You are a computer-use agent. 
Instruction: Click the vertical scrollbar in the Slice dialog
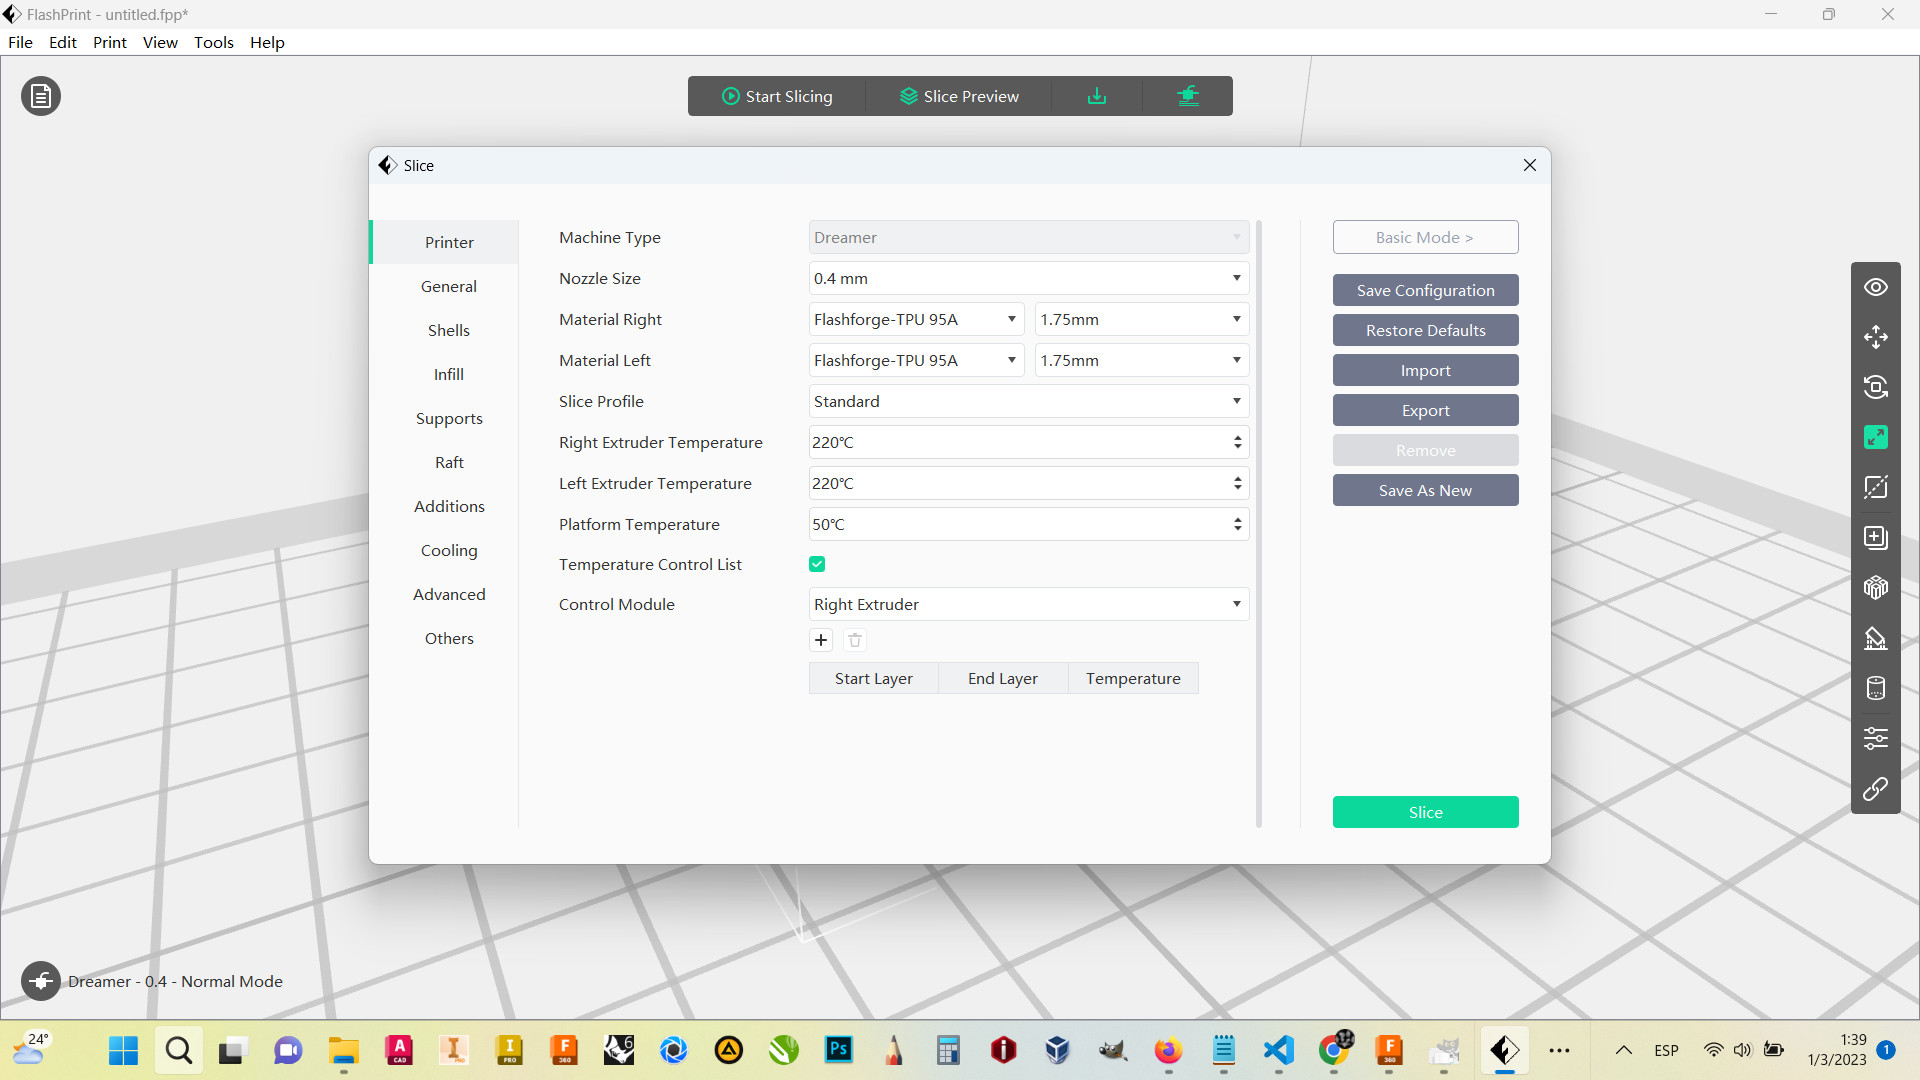(x=1258, y=524)
